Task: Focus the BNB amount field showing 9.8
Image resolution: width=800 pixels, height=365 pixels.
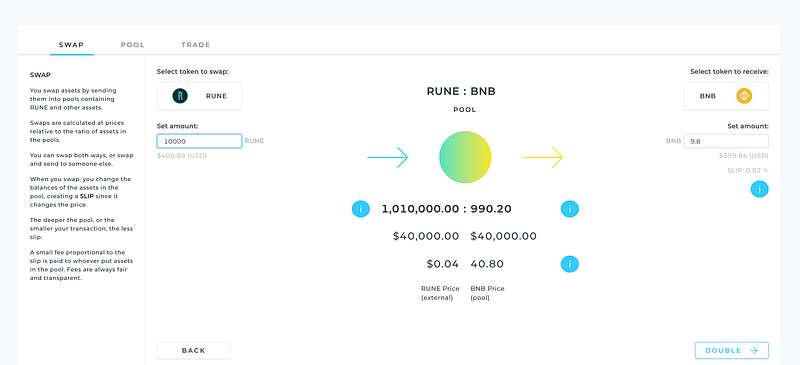Action: pos(726,141)
